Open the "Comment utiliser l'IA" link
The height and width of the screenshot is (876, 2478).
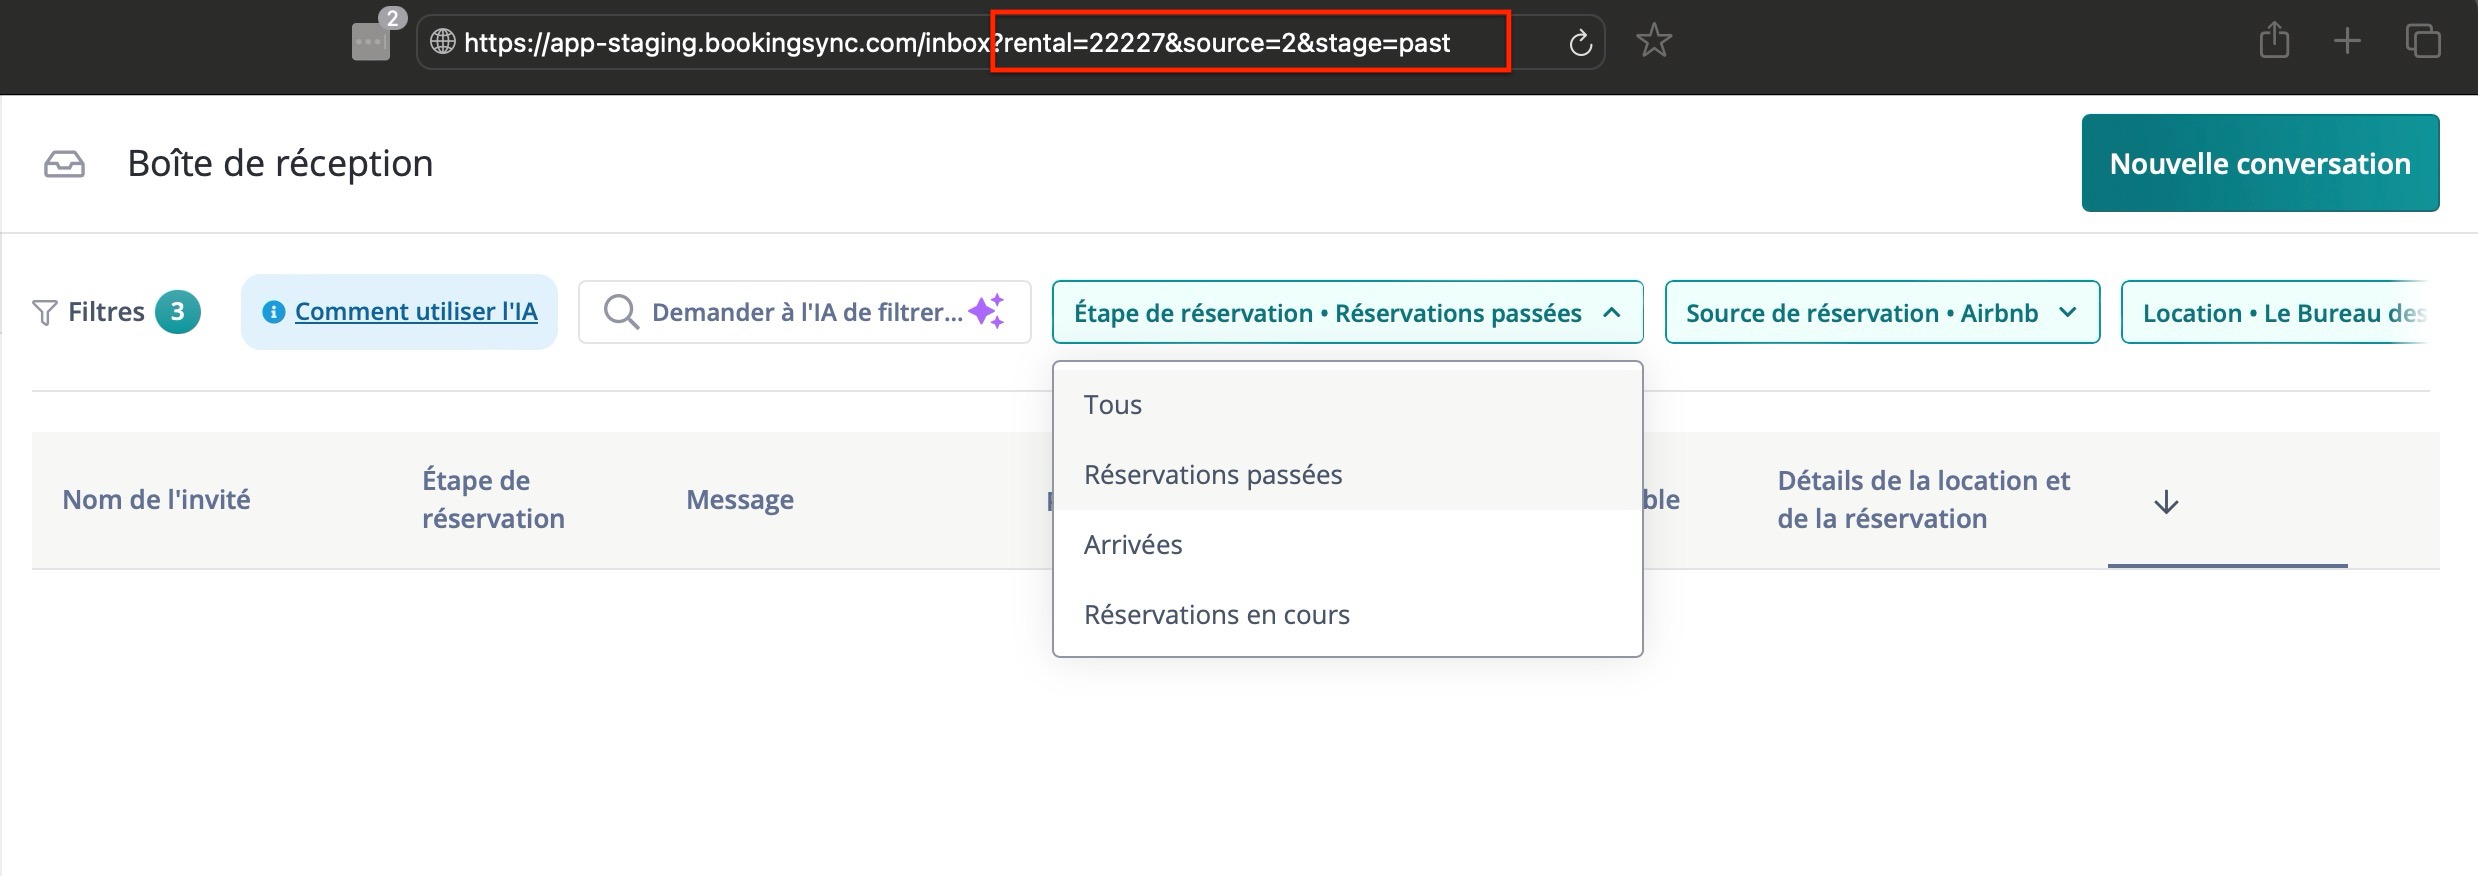tap(415, 312)
